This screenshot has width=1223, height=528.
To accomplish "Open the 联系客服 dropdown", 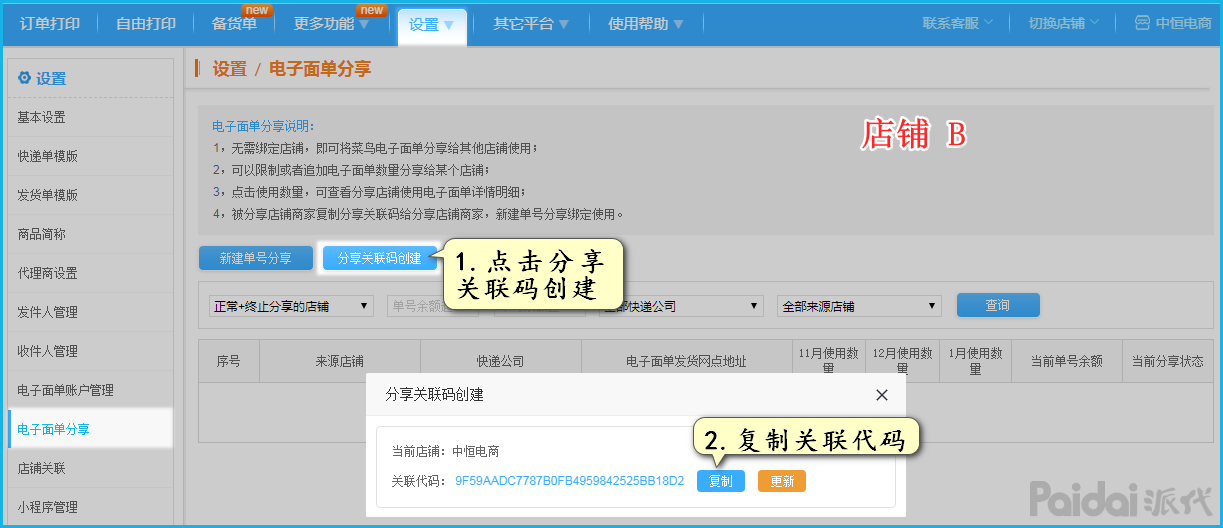I will pyautogui.click(x=958, y=23).
